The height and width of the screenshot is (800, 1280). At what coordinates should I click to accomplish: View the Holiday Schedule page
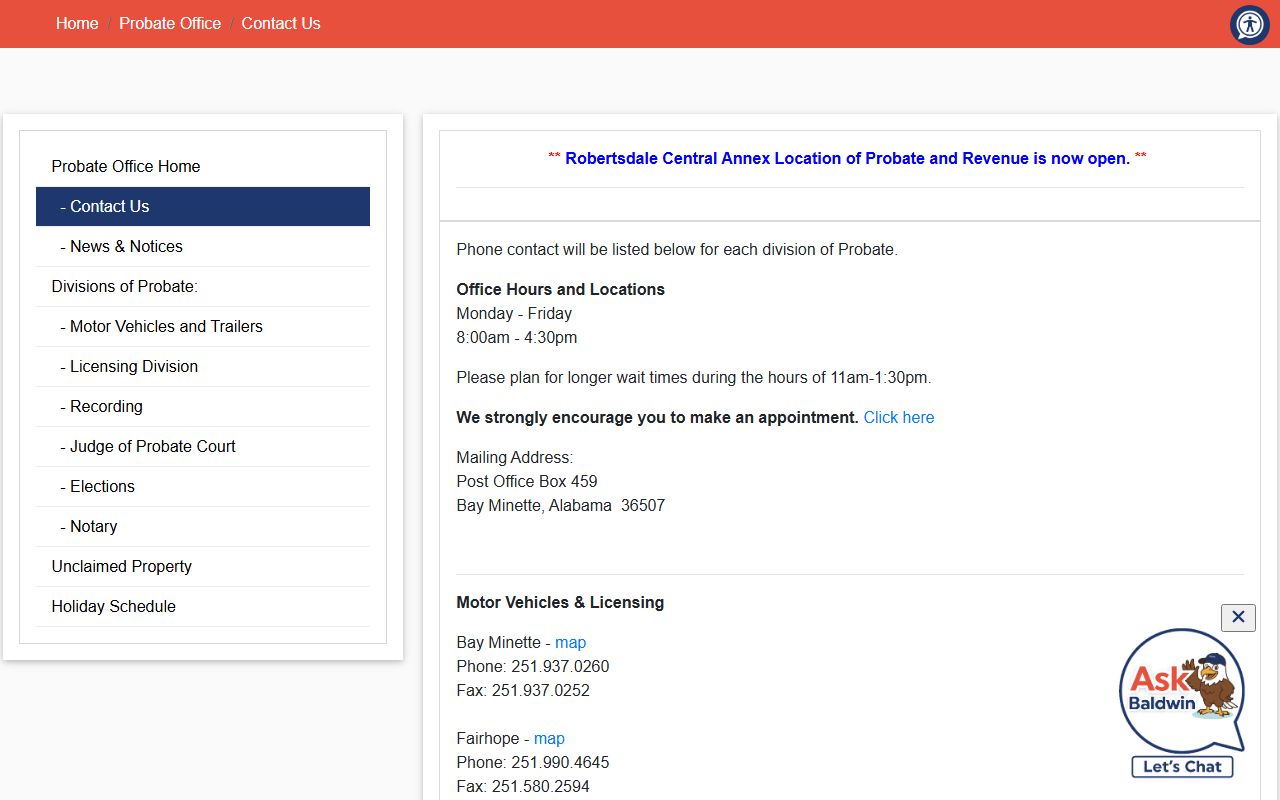tap(203, 606)
